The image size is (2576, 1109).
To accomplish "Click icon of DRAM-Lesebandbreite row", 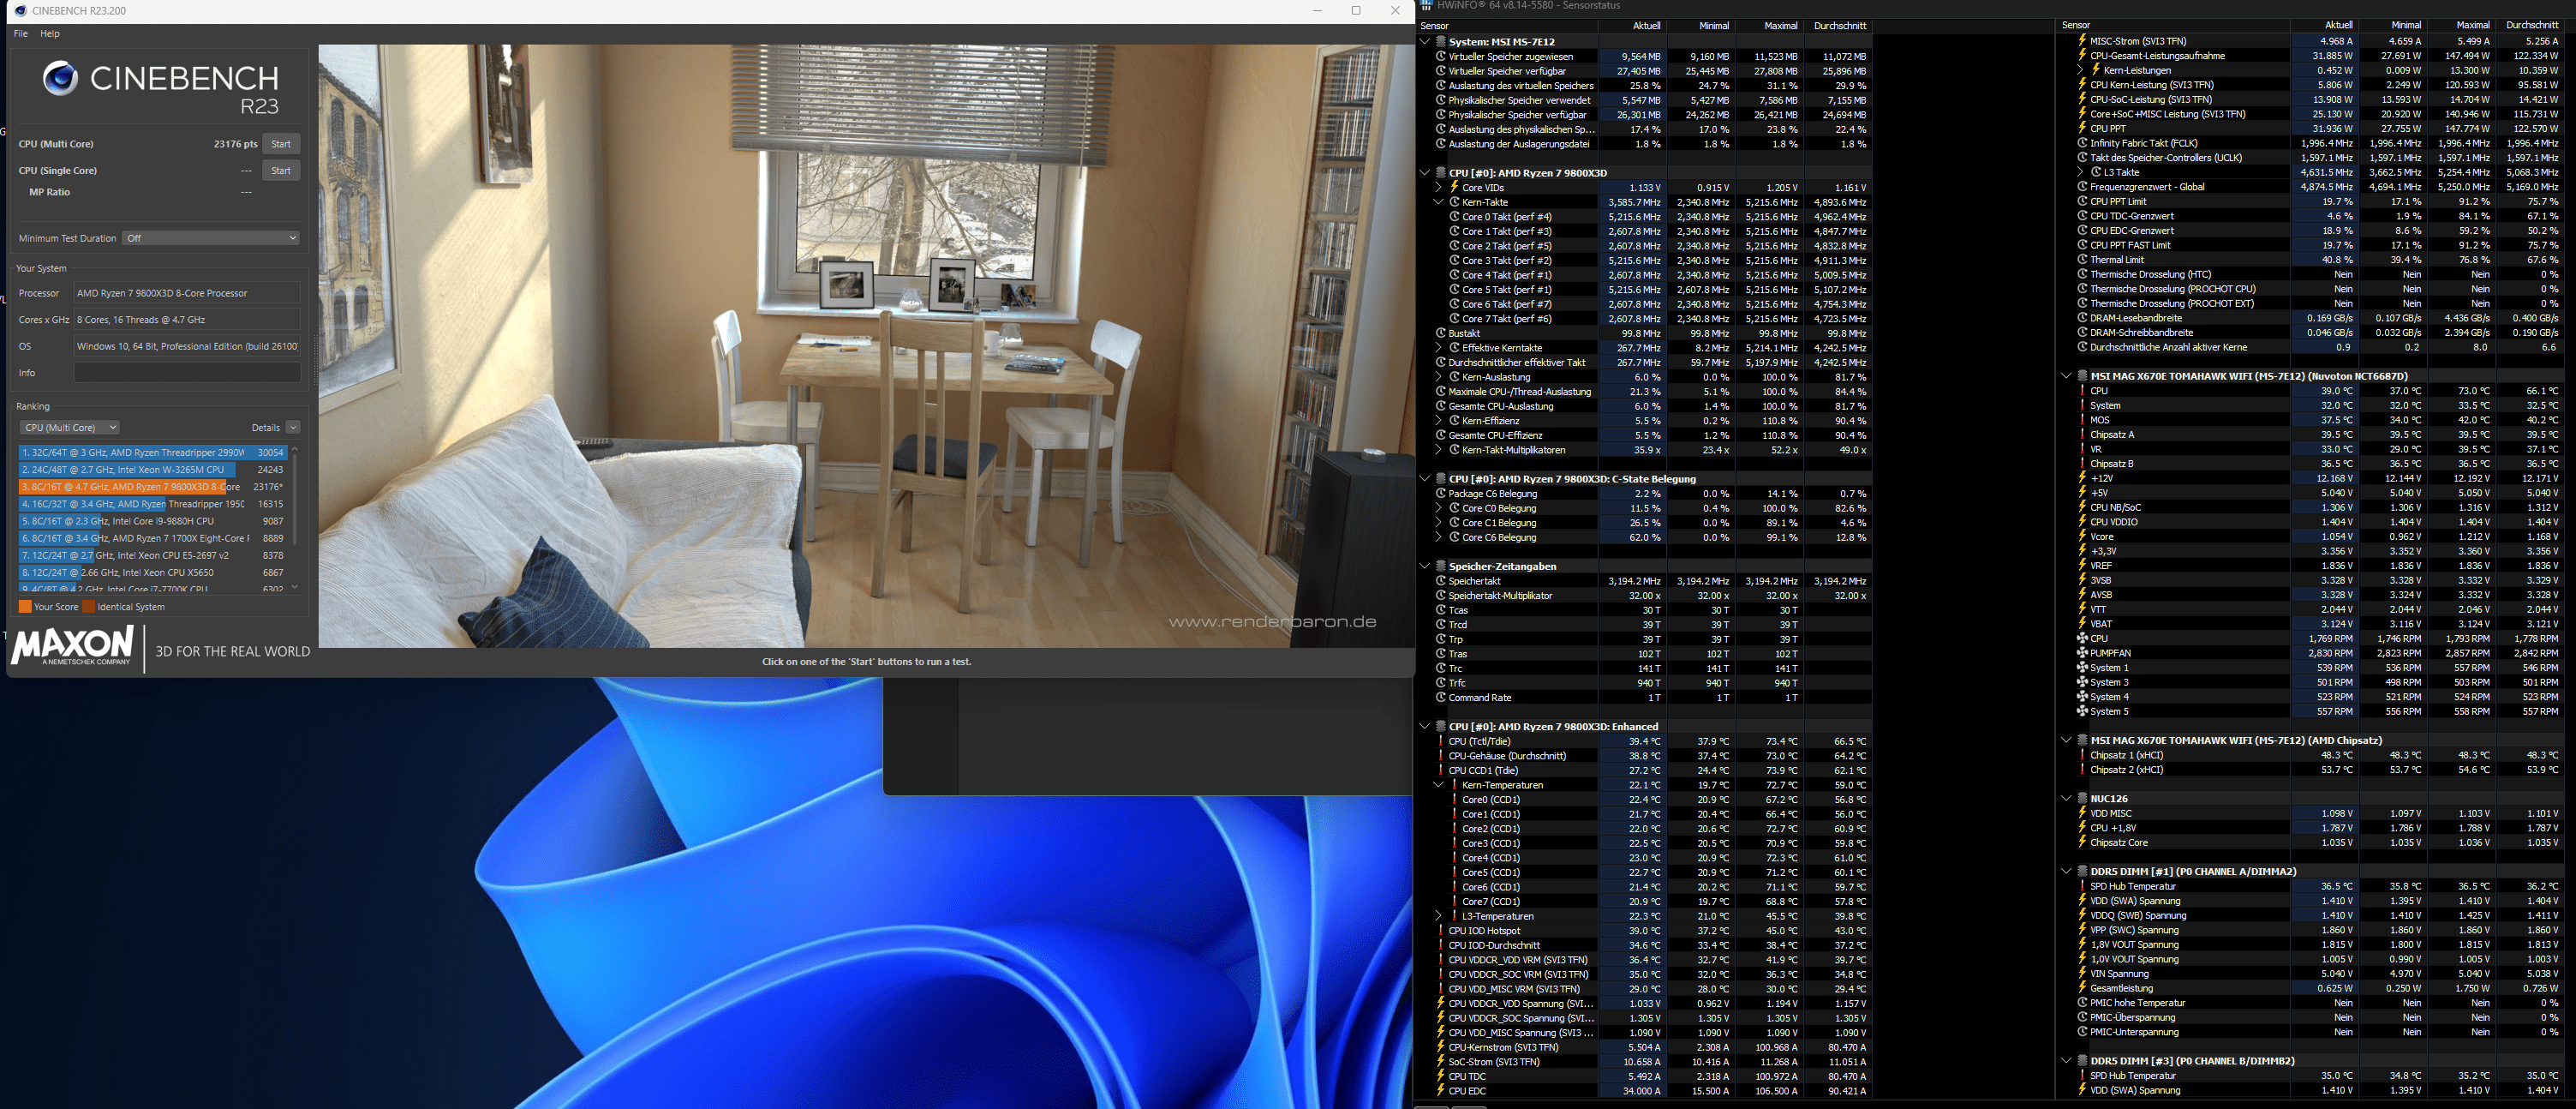I will click(2083, 318).
